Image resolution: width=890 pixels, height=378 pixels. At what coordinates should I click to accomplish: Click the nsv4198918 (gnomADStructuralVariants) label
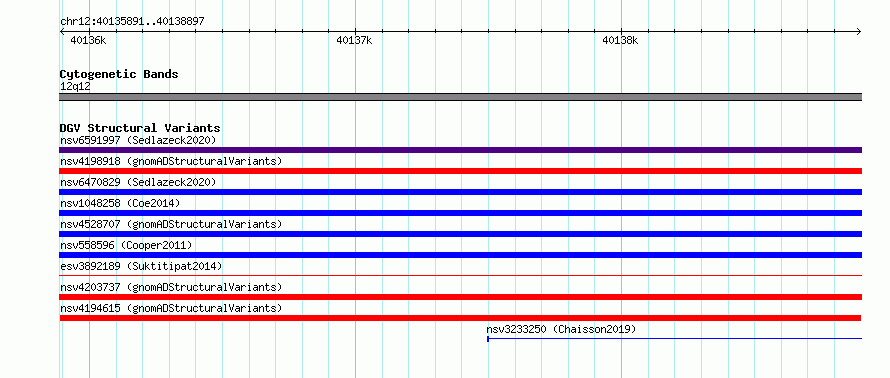[171, 161]
